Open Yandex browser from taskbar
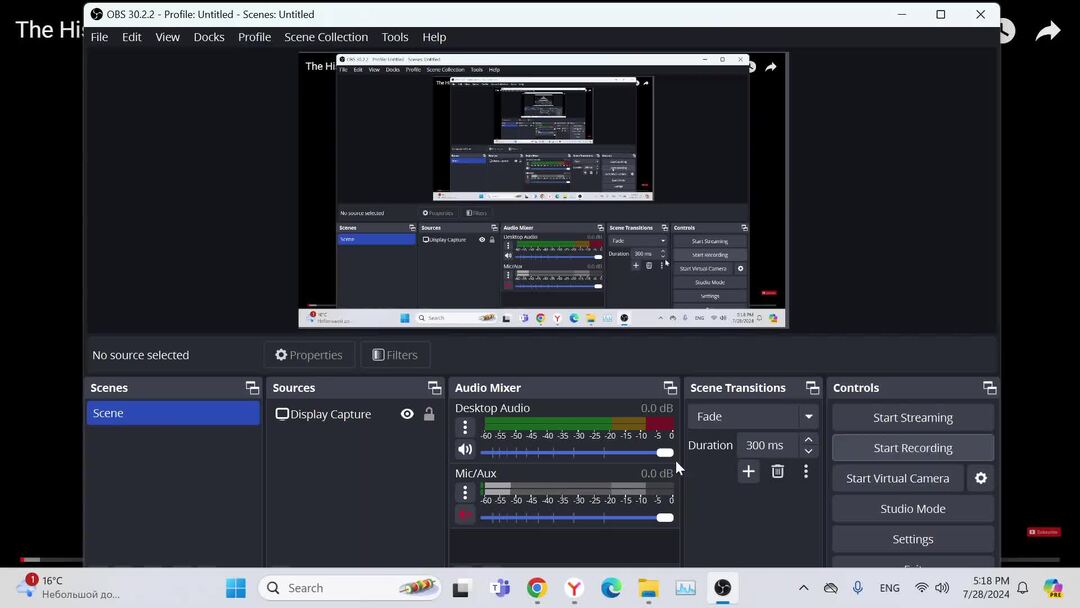Image resolution: width=1080 pixels, height=608 pixels. 574,588
